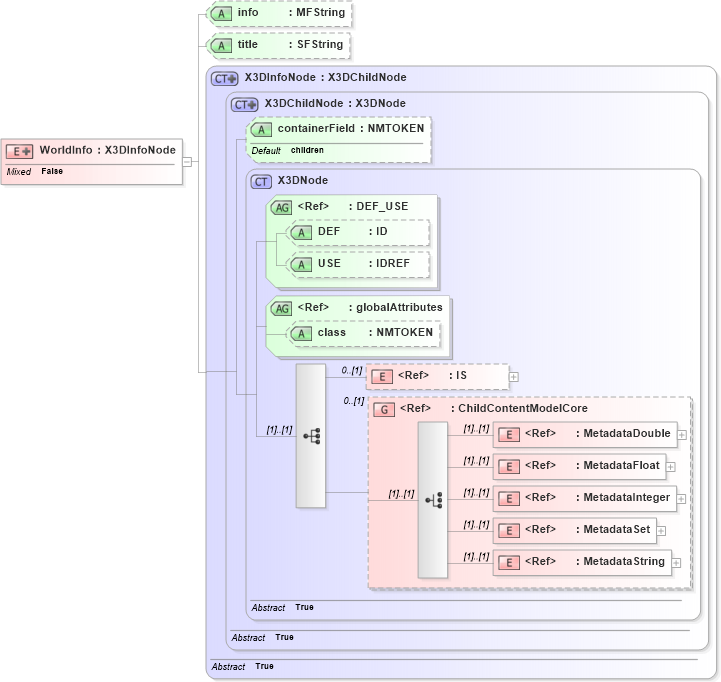Click the choice compositor in ChildContentModelCore

[x=433, y=500]
